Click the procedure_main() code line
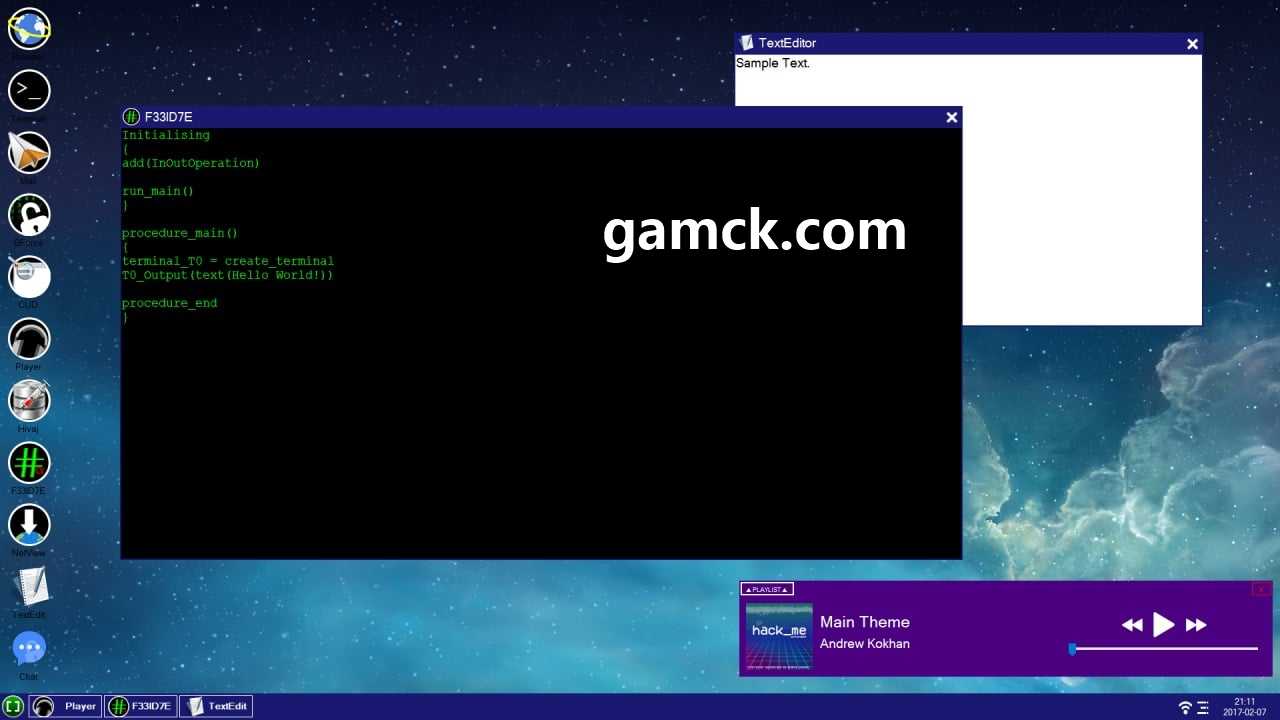This screenshot has height=720, width=1280. pos(180,233)
